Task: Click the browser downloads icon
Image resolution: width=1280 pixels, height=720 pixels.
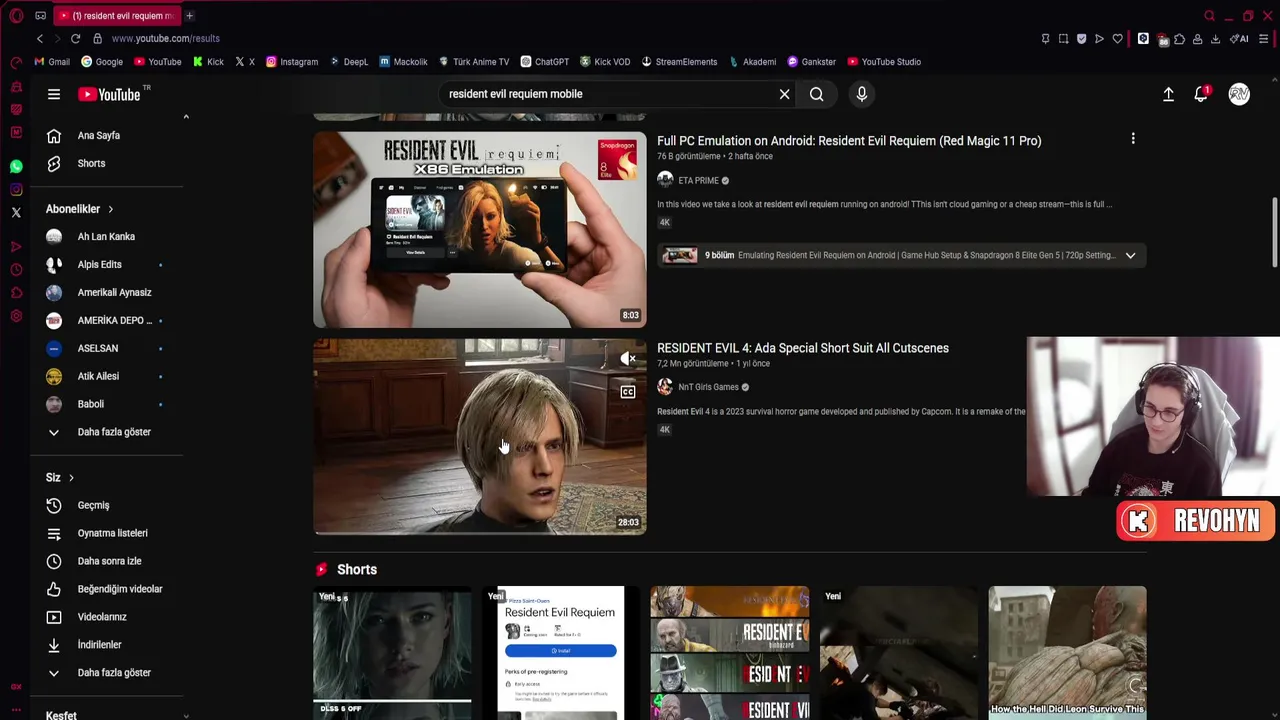Action: [1215, 39]
